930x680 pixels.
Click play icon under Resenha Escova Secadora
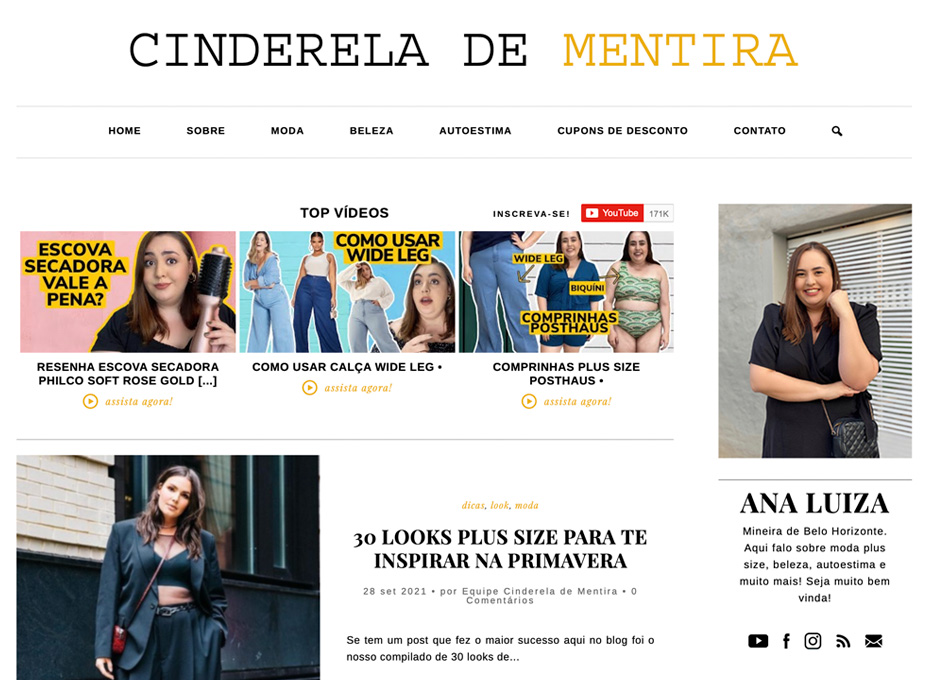[x=90, y=402]
